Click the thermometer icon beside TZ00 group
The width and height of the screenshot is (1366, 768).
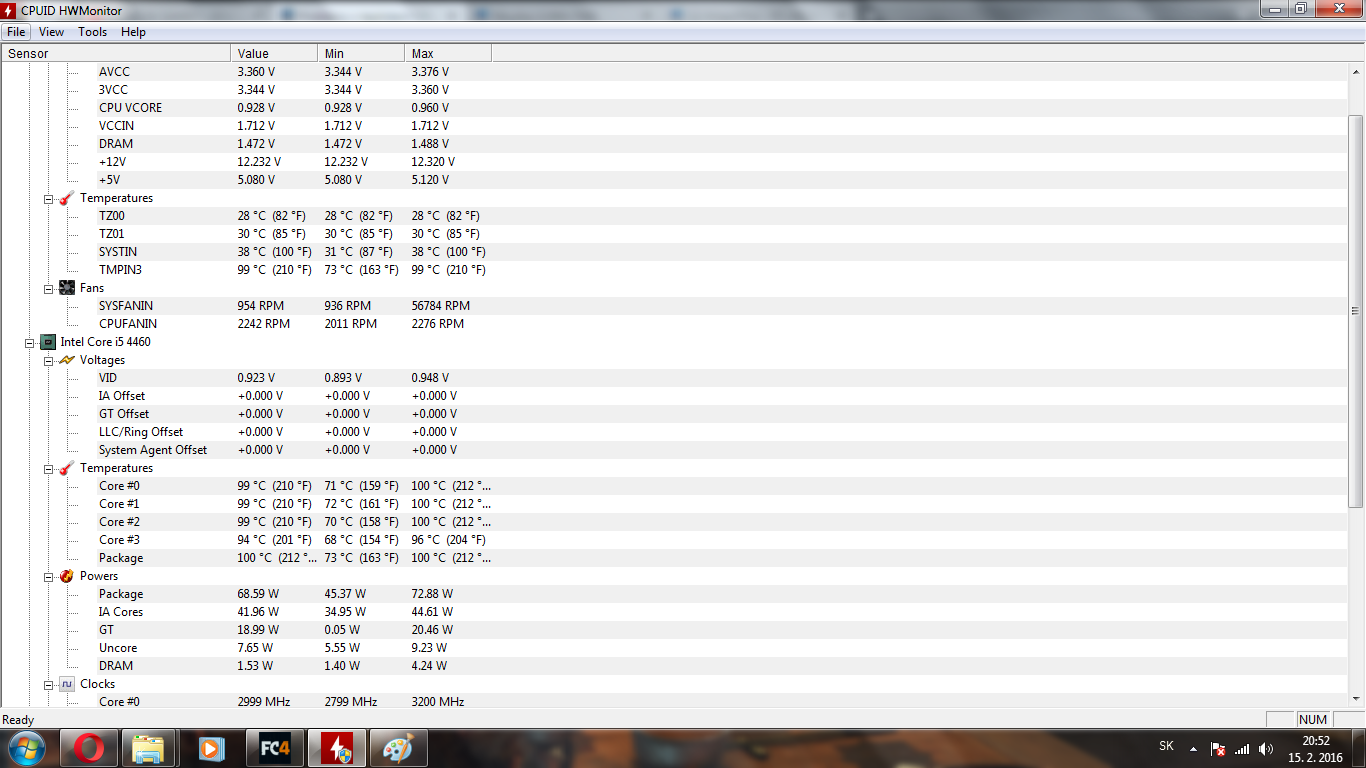(x=67, y=198)
